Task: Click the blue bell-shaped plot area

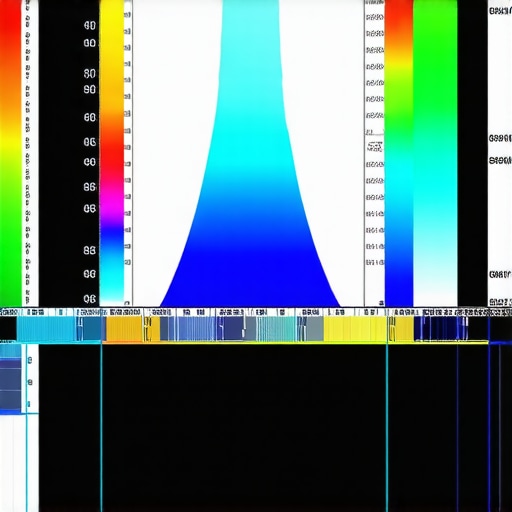Action: coord(250,153)
